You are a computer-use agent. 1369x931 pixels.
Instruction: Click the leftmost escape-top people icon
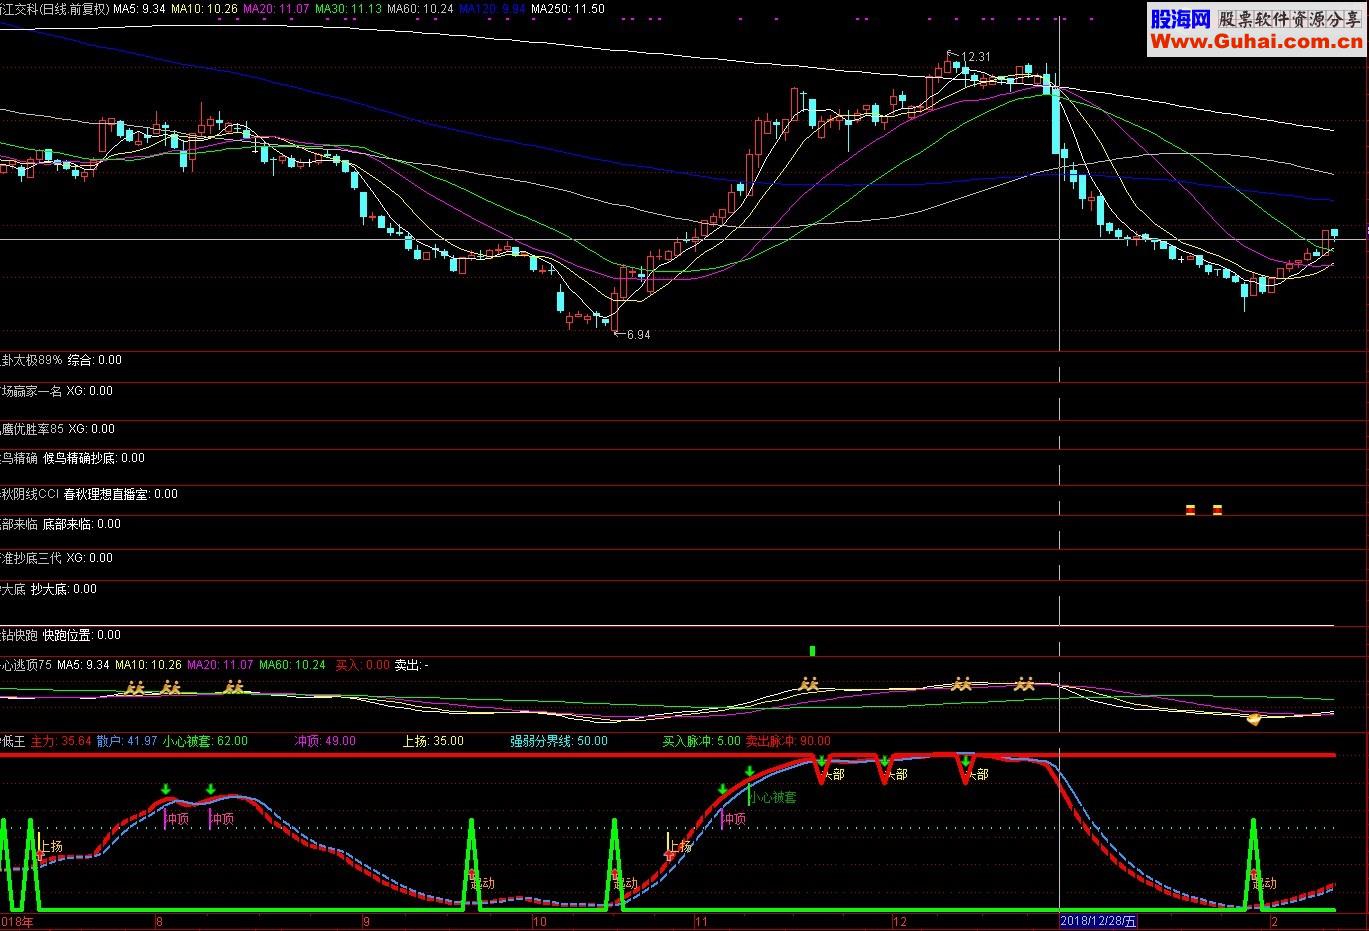135,687
